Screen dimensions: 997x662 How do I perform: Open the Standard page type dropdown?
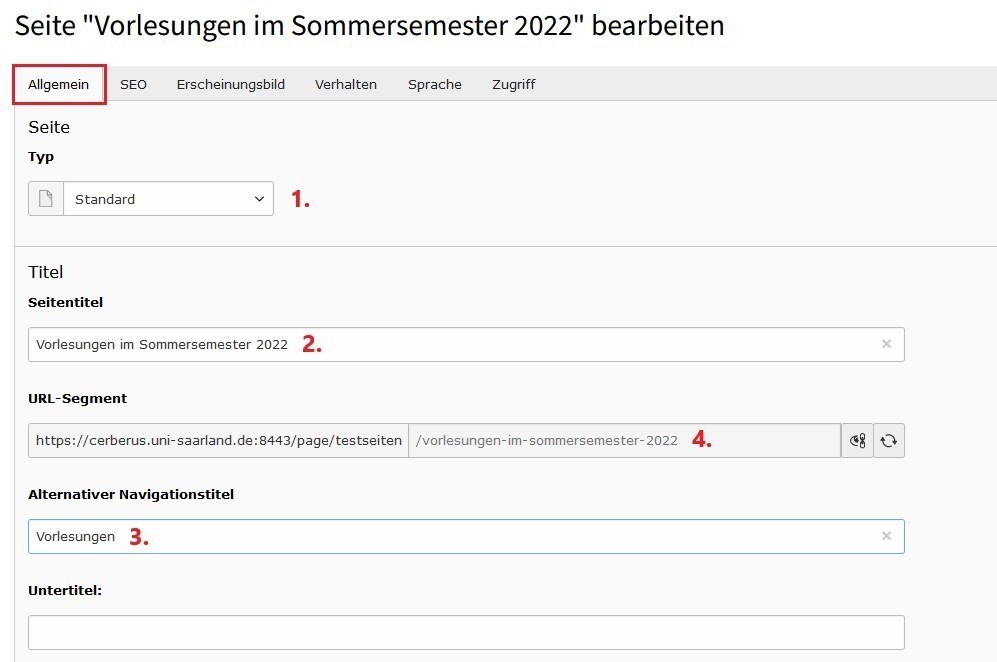coord(168,198)
